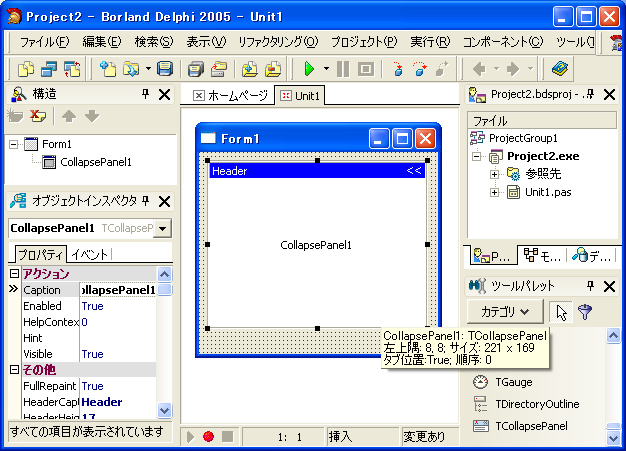Open the Run button dropdown arrow
Image resolution: width=626 pixels, height=451 pixels.
(x=326, y=69)
